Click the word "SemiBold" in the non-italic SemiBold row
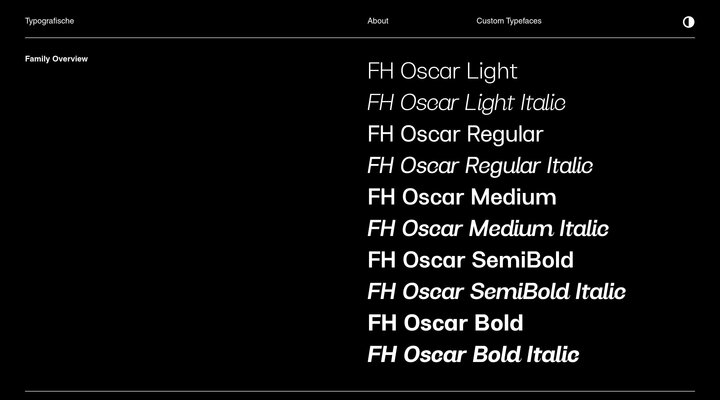720x400 pixels. tap(522, 260)
